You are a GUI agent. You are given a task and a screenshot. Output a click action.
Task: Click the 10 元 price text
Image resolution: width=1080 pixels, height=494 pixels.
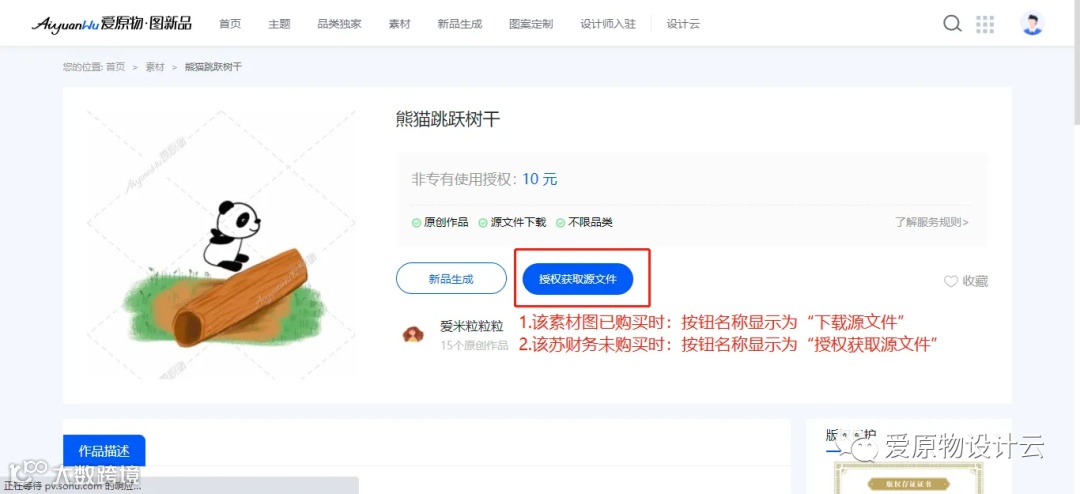540,179
